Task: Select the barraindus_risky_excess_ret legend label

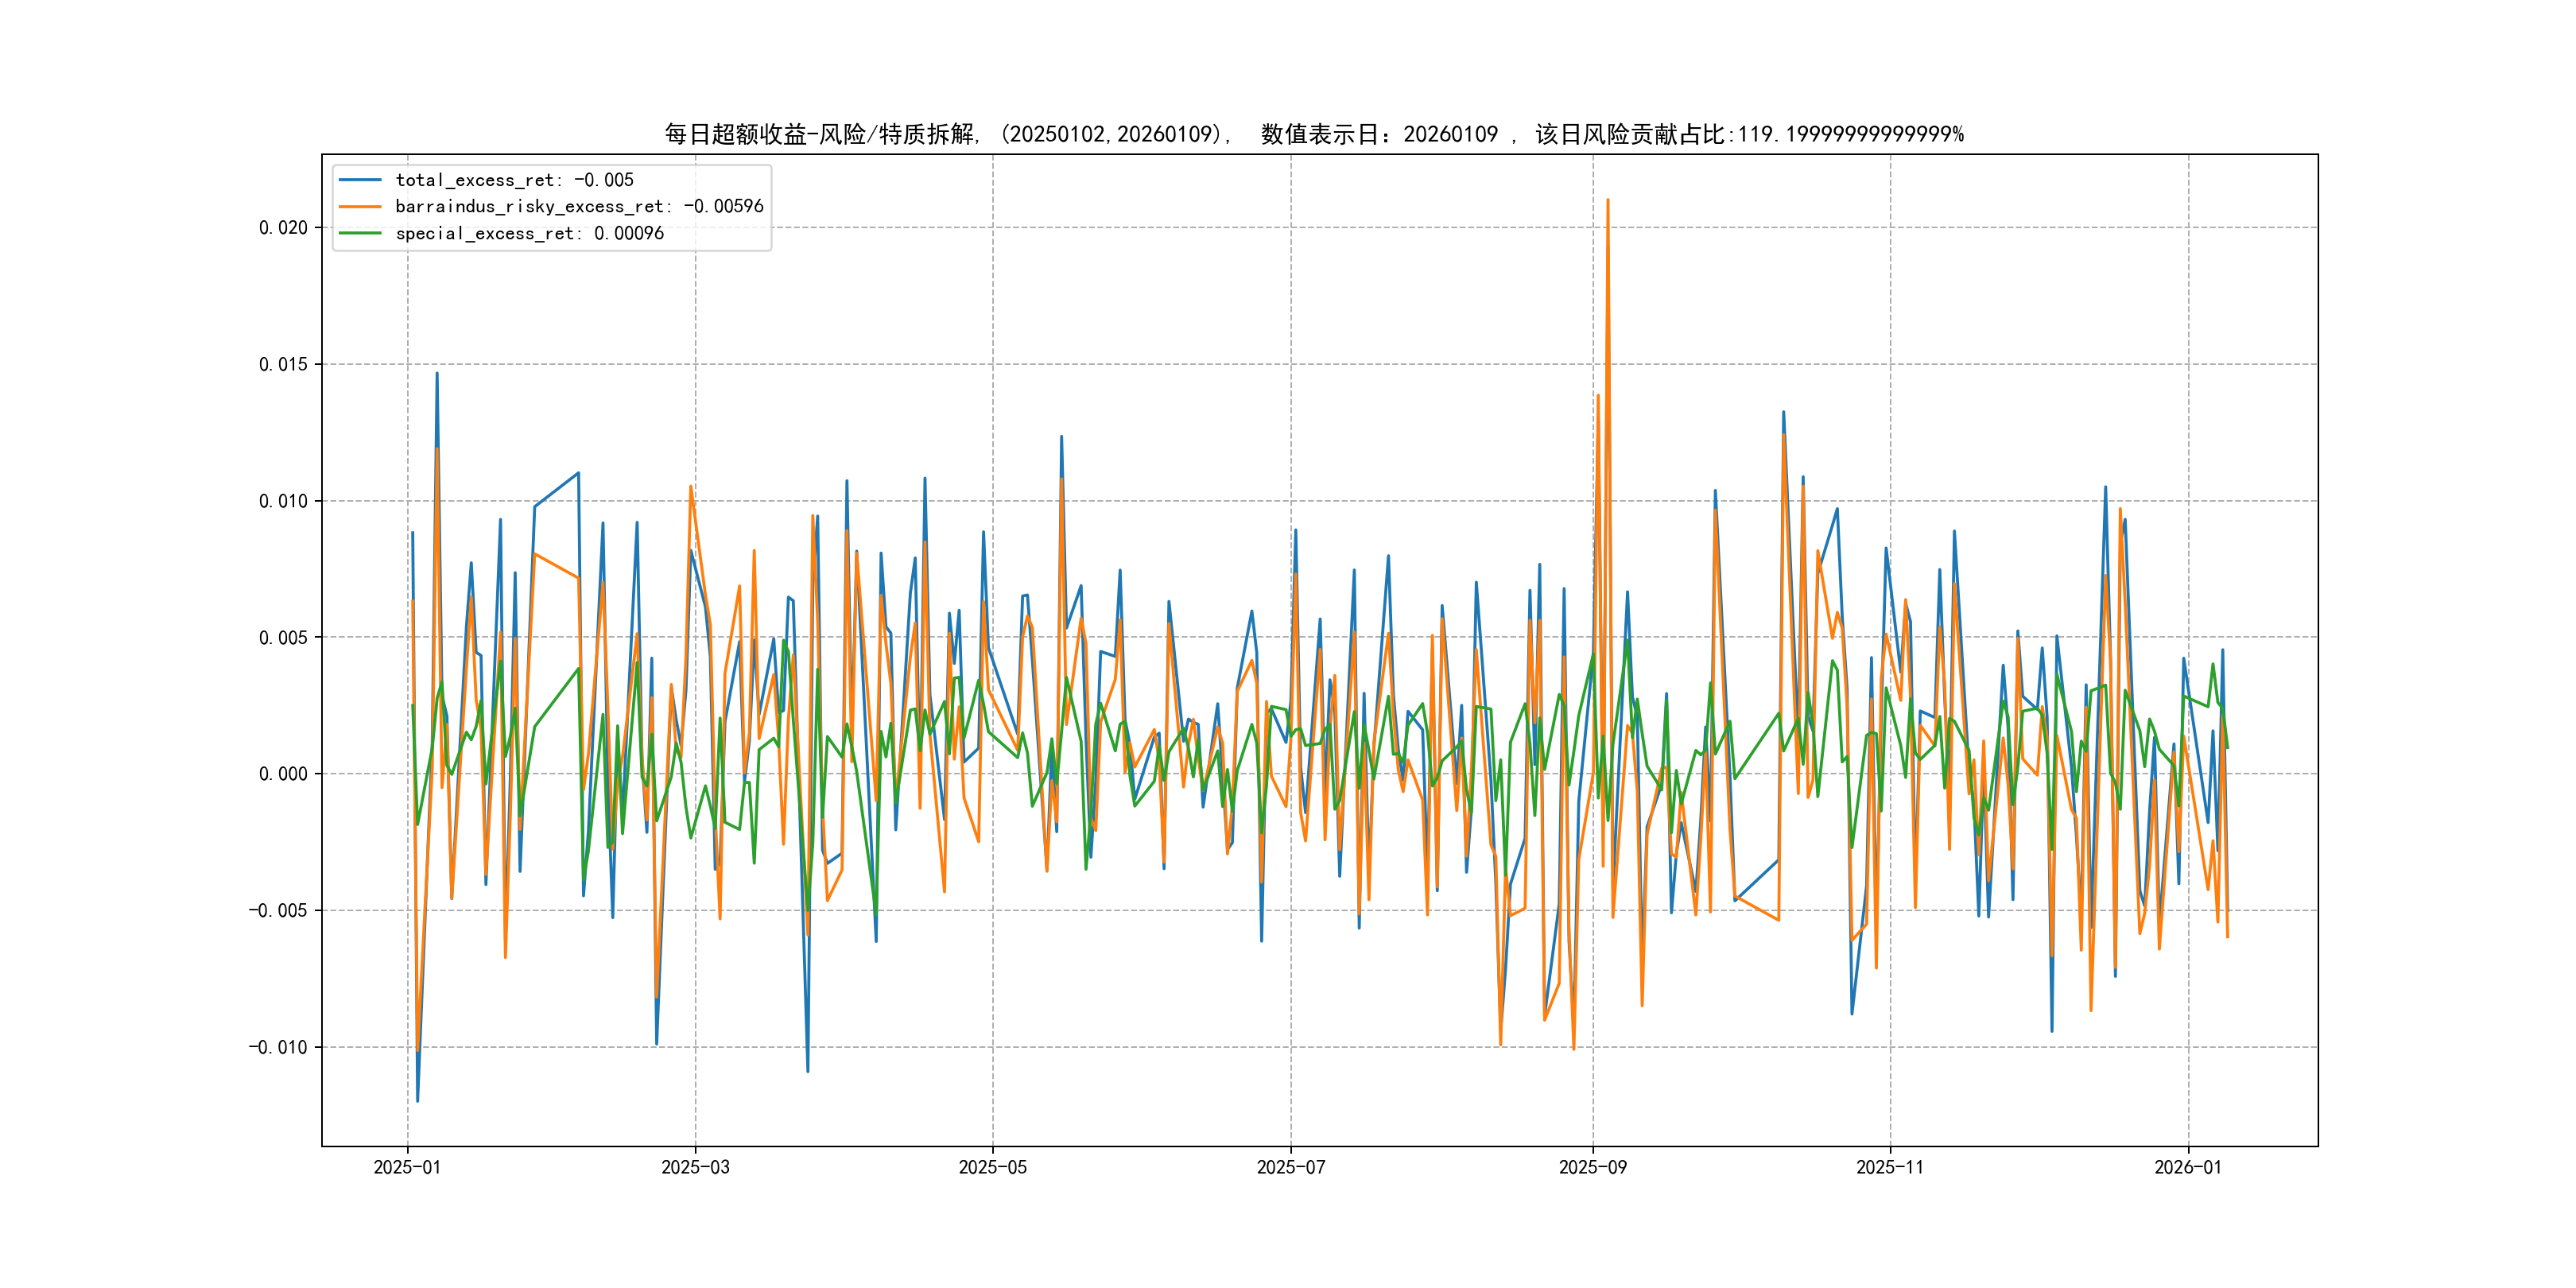Action: point(579,207)
